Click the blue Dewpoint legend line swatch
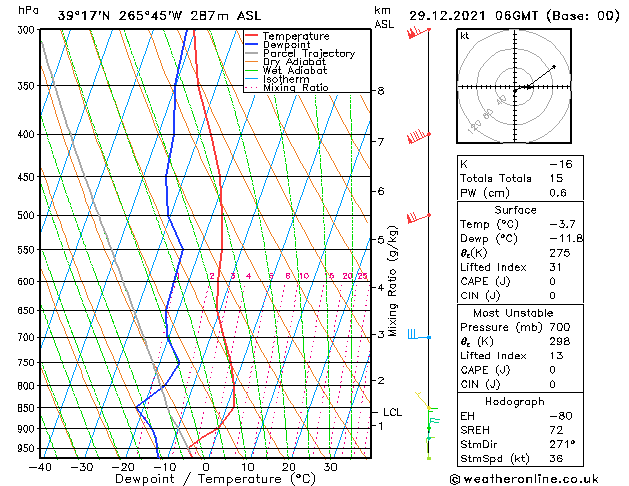 click(252, 45)
